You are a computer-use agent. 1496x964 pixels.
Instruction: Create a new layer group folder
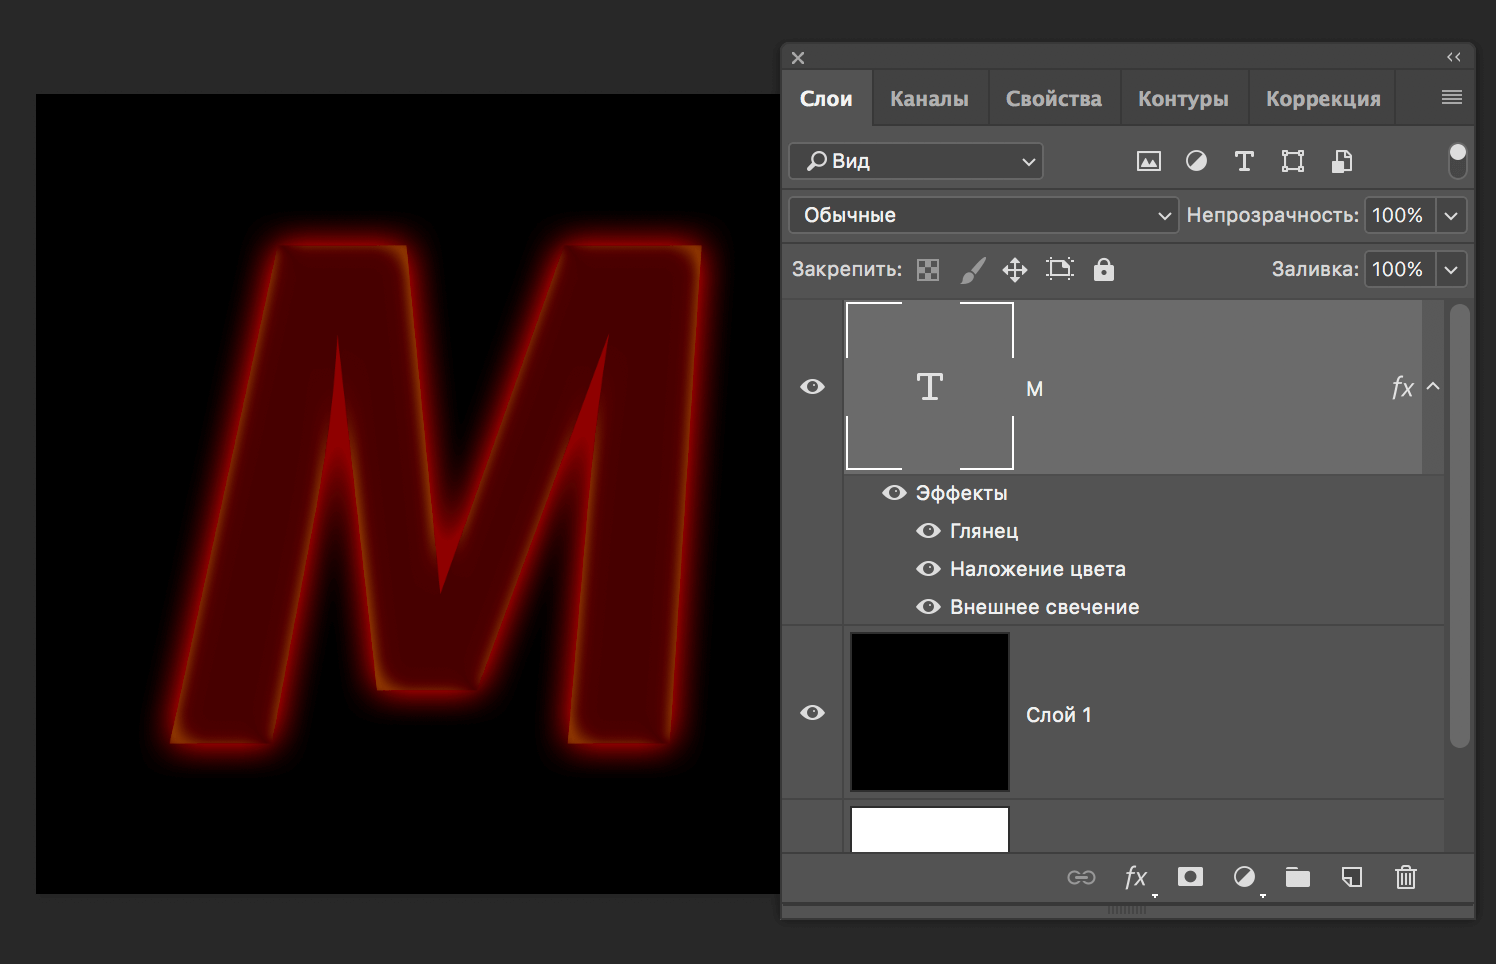pyautogui.click(x=1297, y=878)
